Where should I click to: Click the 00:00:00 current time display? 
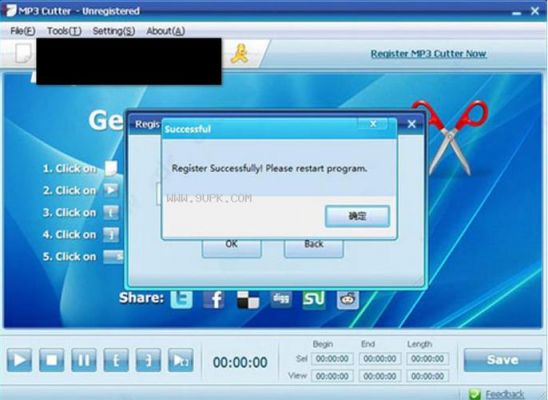[x=240, y=362]
